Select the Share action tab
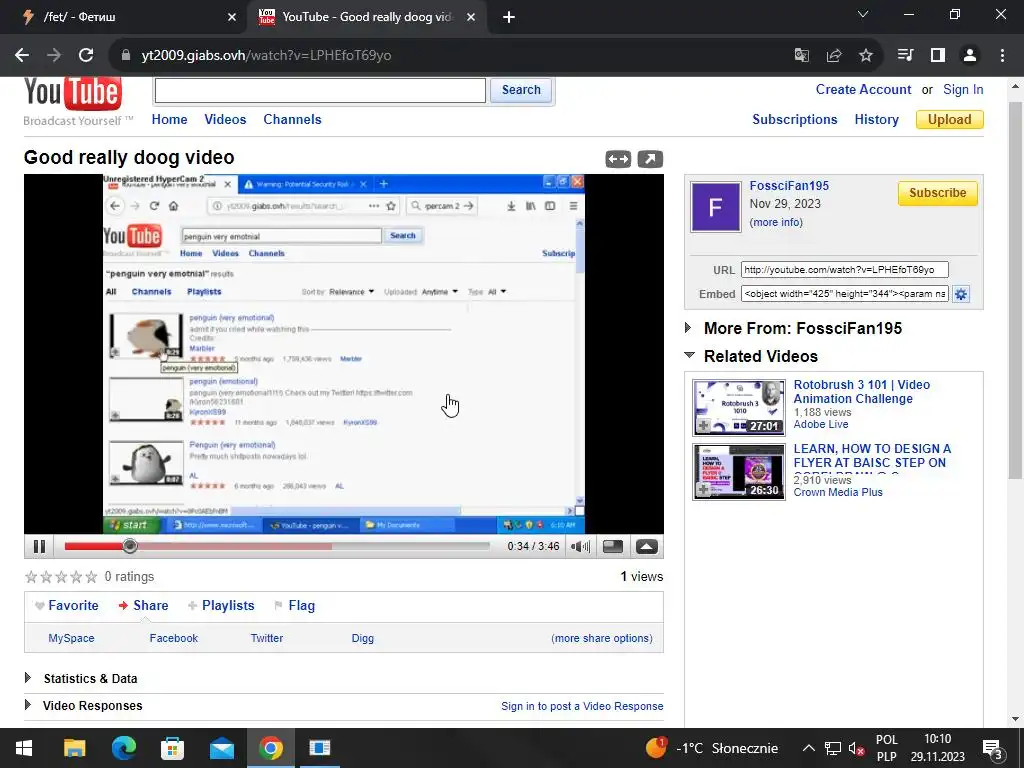 (143, 605)
